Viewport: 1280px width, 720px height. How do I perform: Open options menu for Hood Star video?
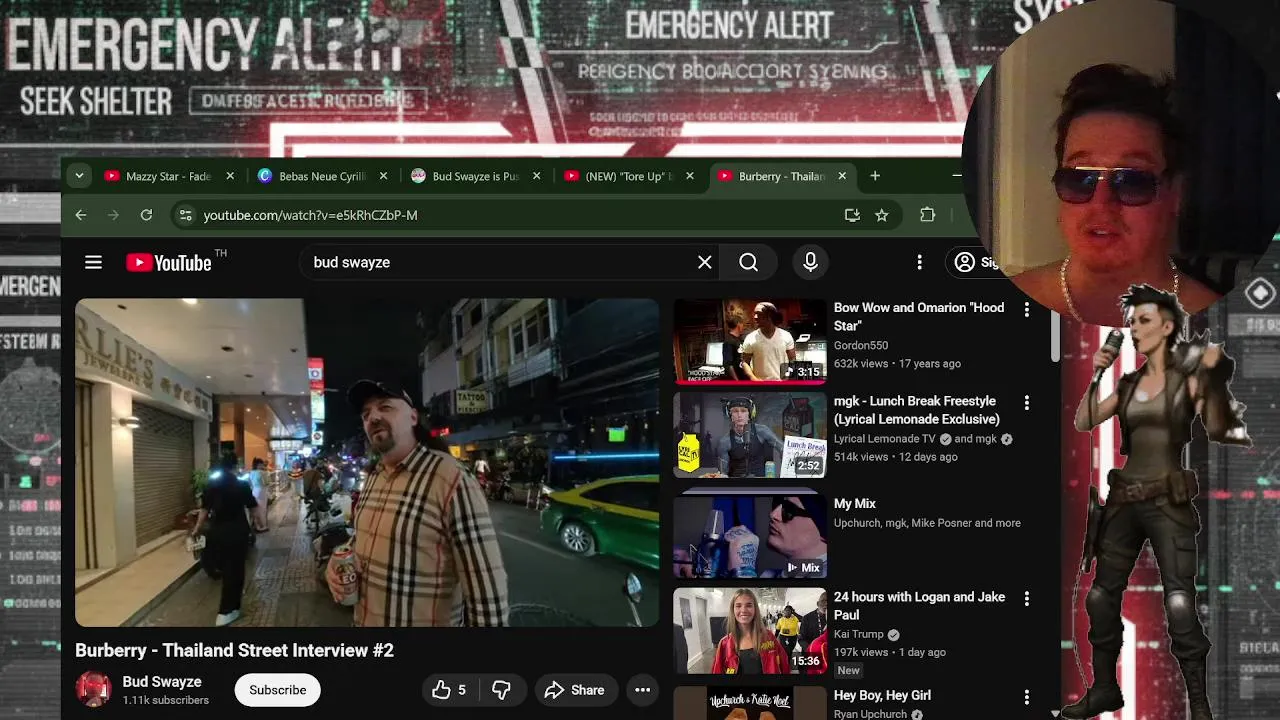(1026, 310)
